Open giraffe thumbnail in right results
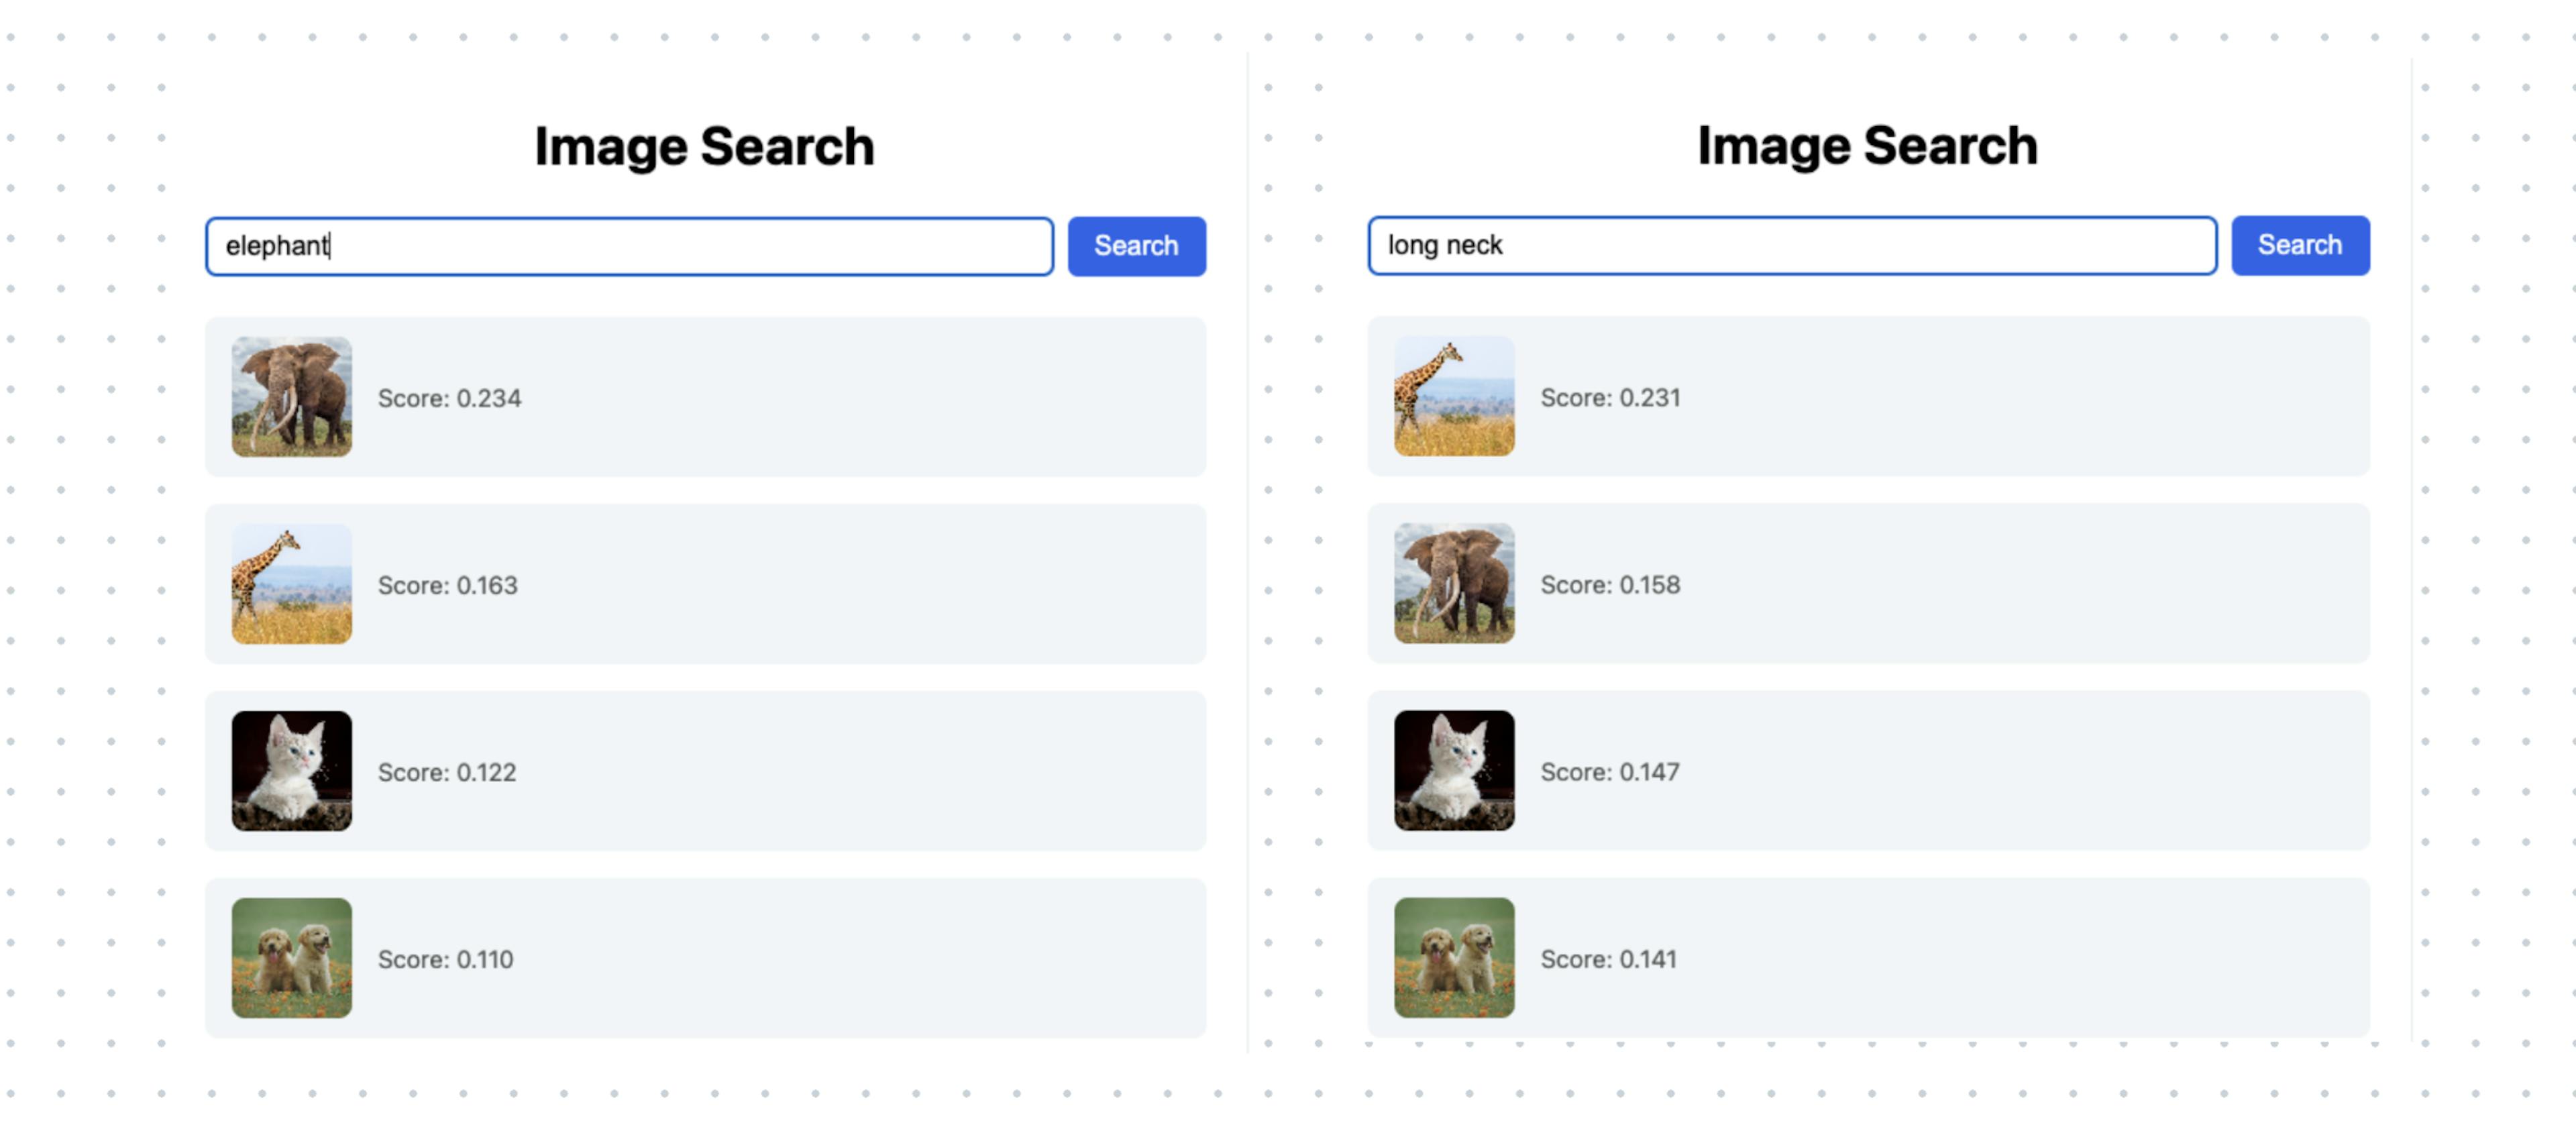Viewport: 2576px width, 1135px height. 1453,396
